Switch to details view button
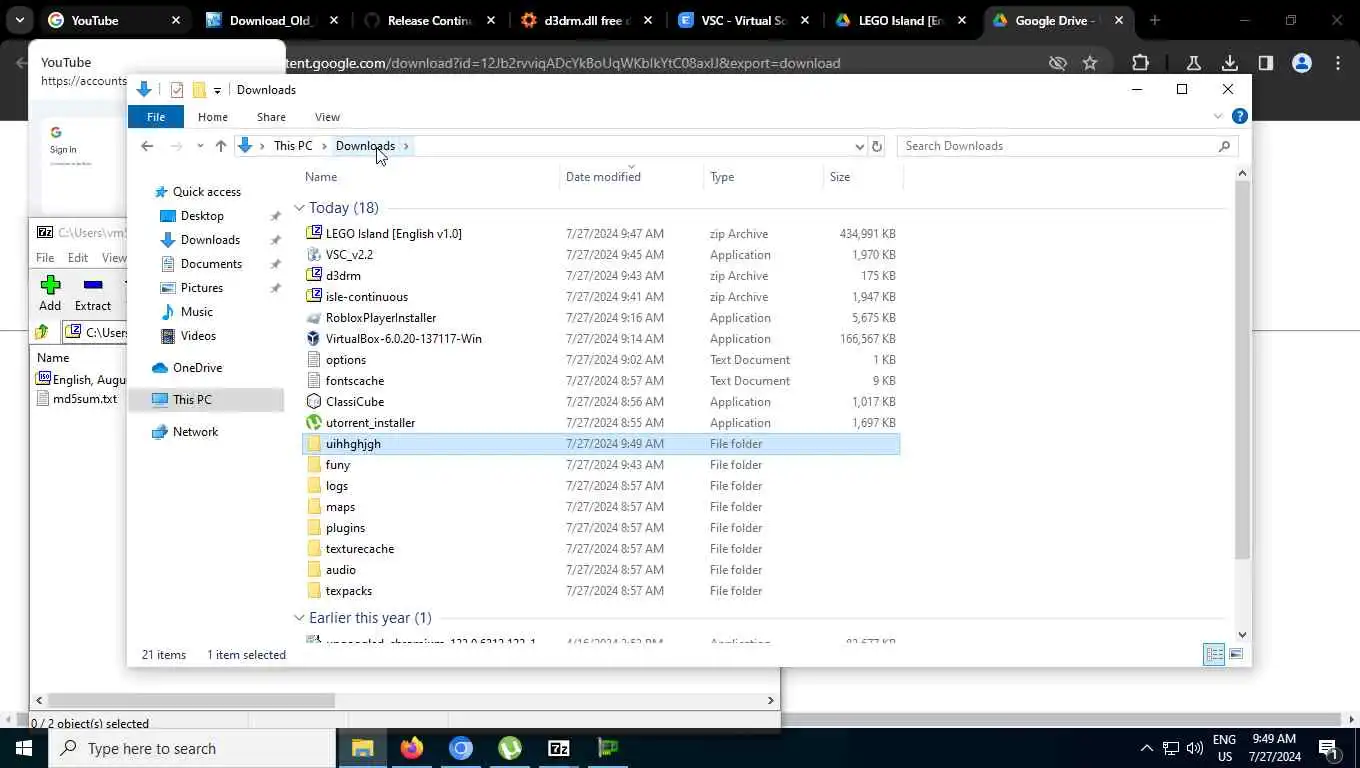This screenshot has height=768, width=1360. pos(1214,655)
